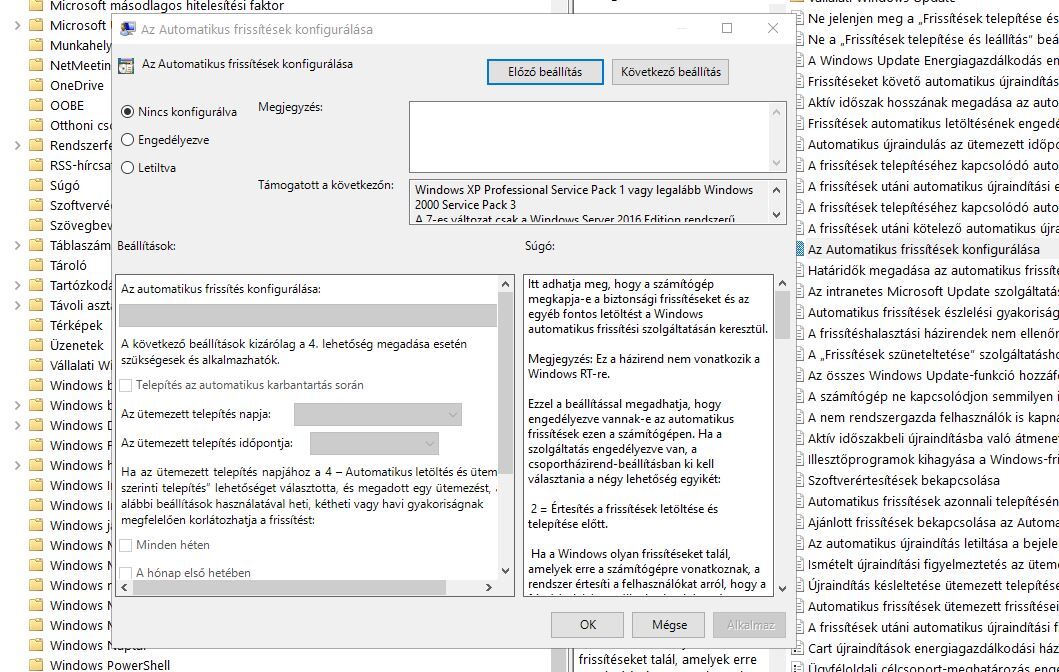
Task: Select the Engedélyezve radio button
Action: (x=127, y=140)
